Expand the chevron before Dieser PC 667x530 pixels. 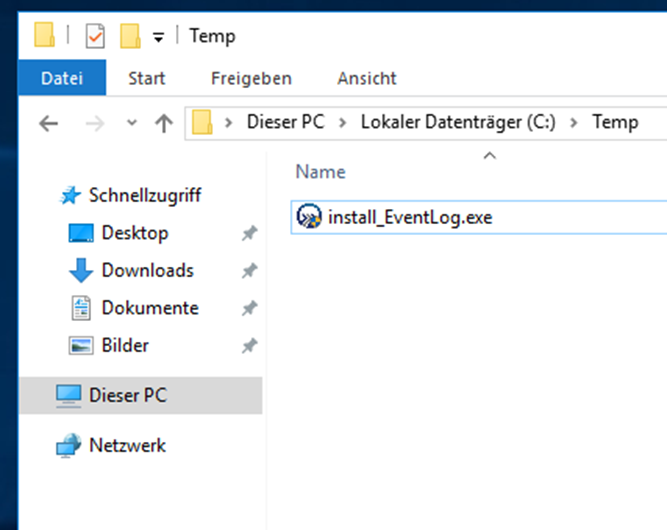tap(228, 123)
